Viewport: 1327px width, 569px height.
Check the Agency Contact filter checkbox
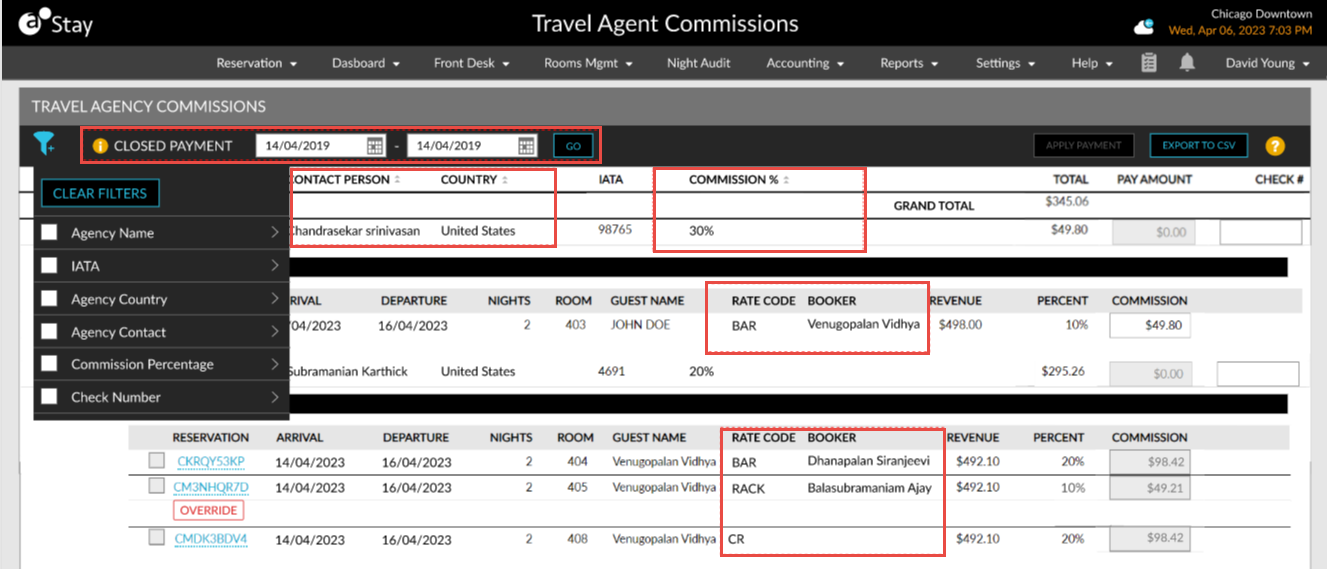coord(49,332)
